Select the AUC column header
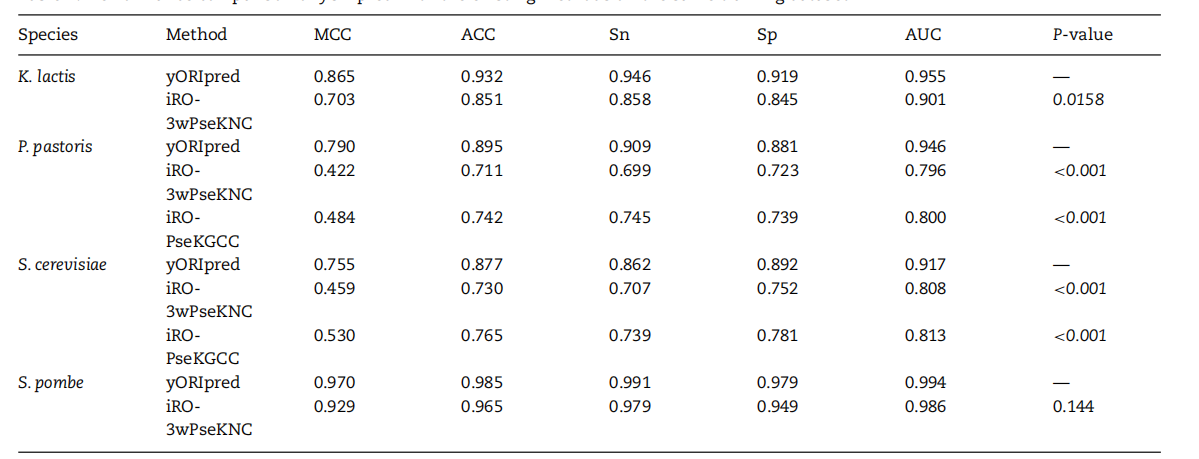This screenshot has height=459, width=1199. click(x=923, y=34)
